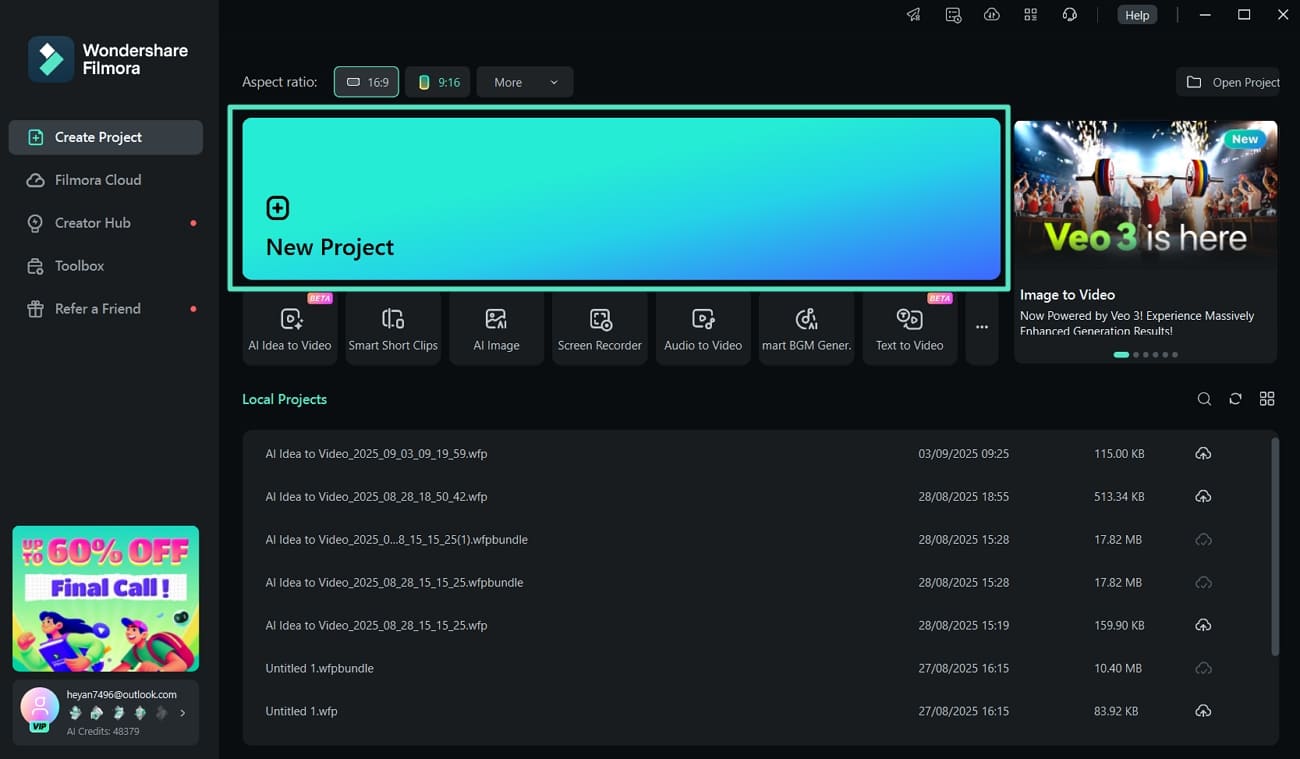Open account profile avatar
This screenshot has width=1300, height=759.
39,707
